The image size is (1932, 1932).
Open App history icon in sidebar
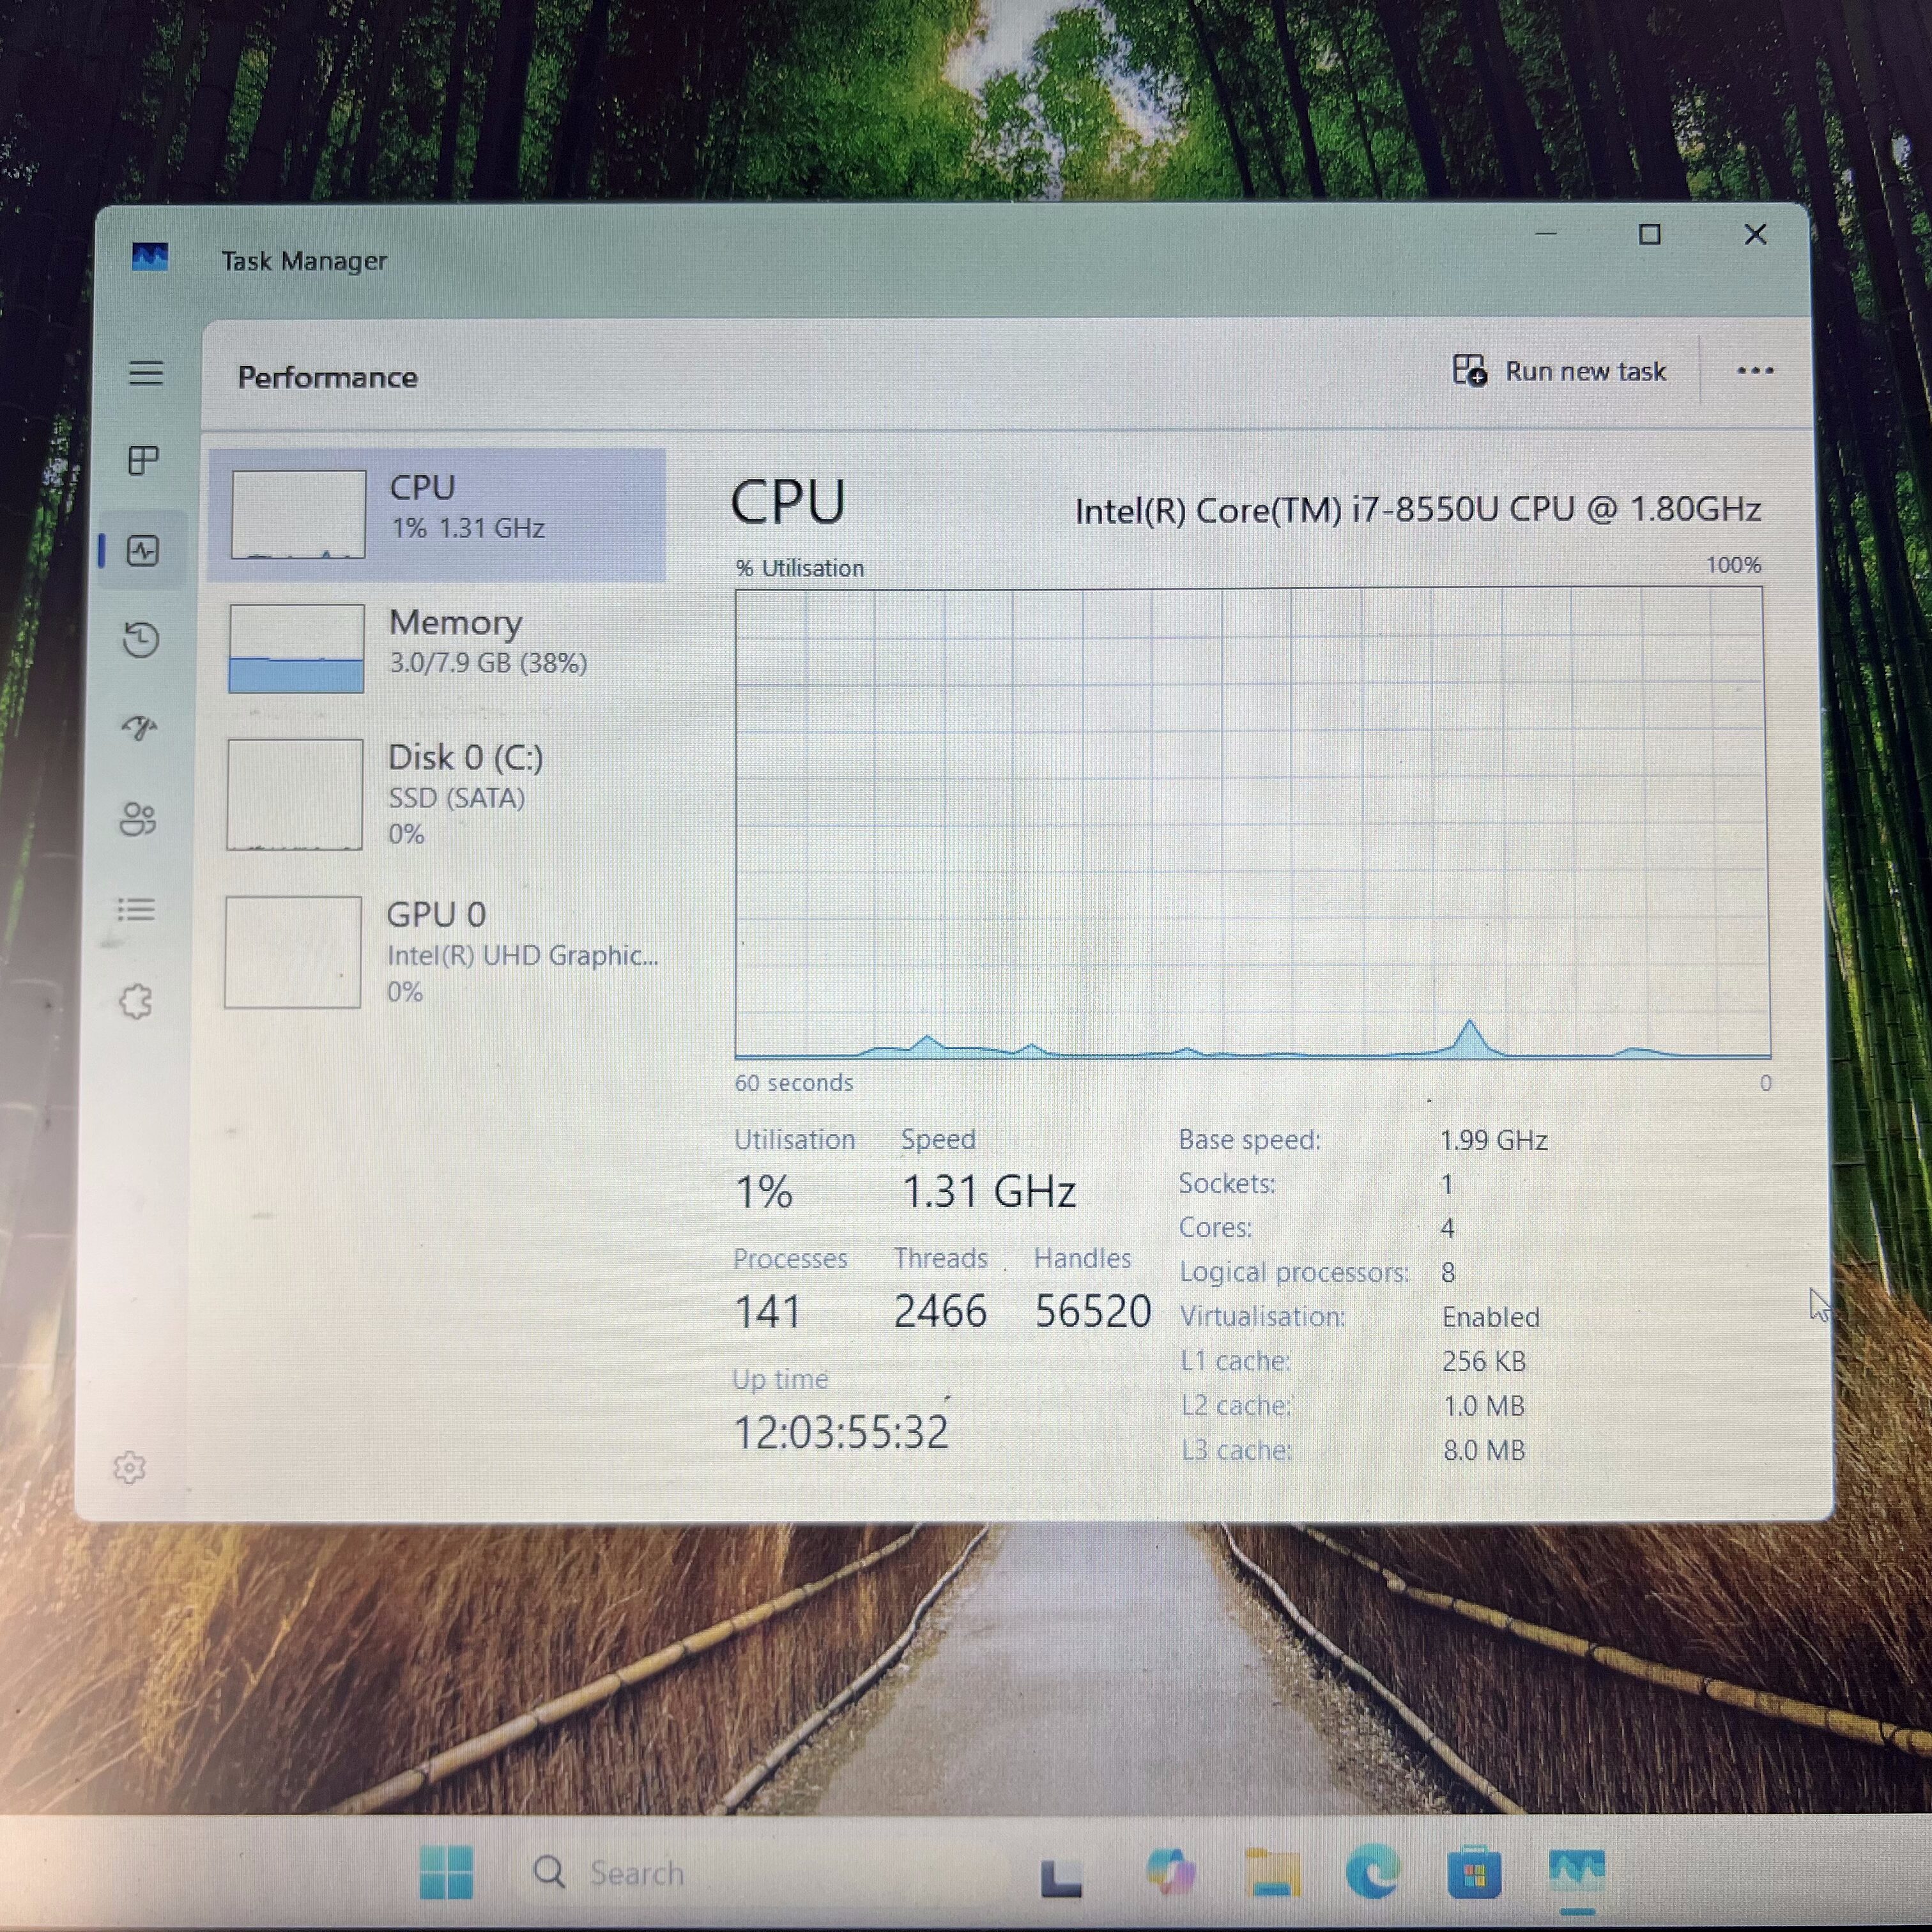coord(141,640)
